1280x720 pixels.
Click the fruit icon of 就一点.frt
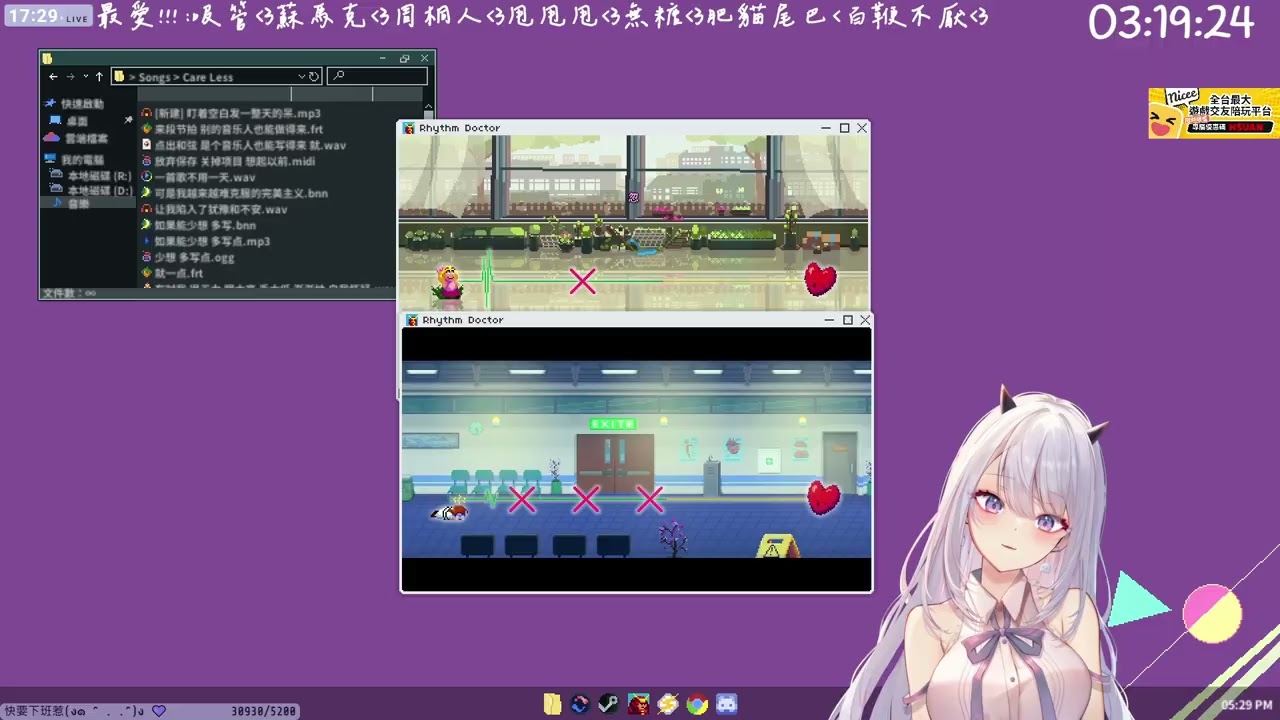point(147,273)
